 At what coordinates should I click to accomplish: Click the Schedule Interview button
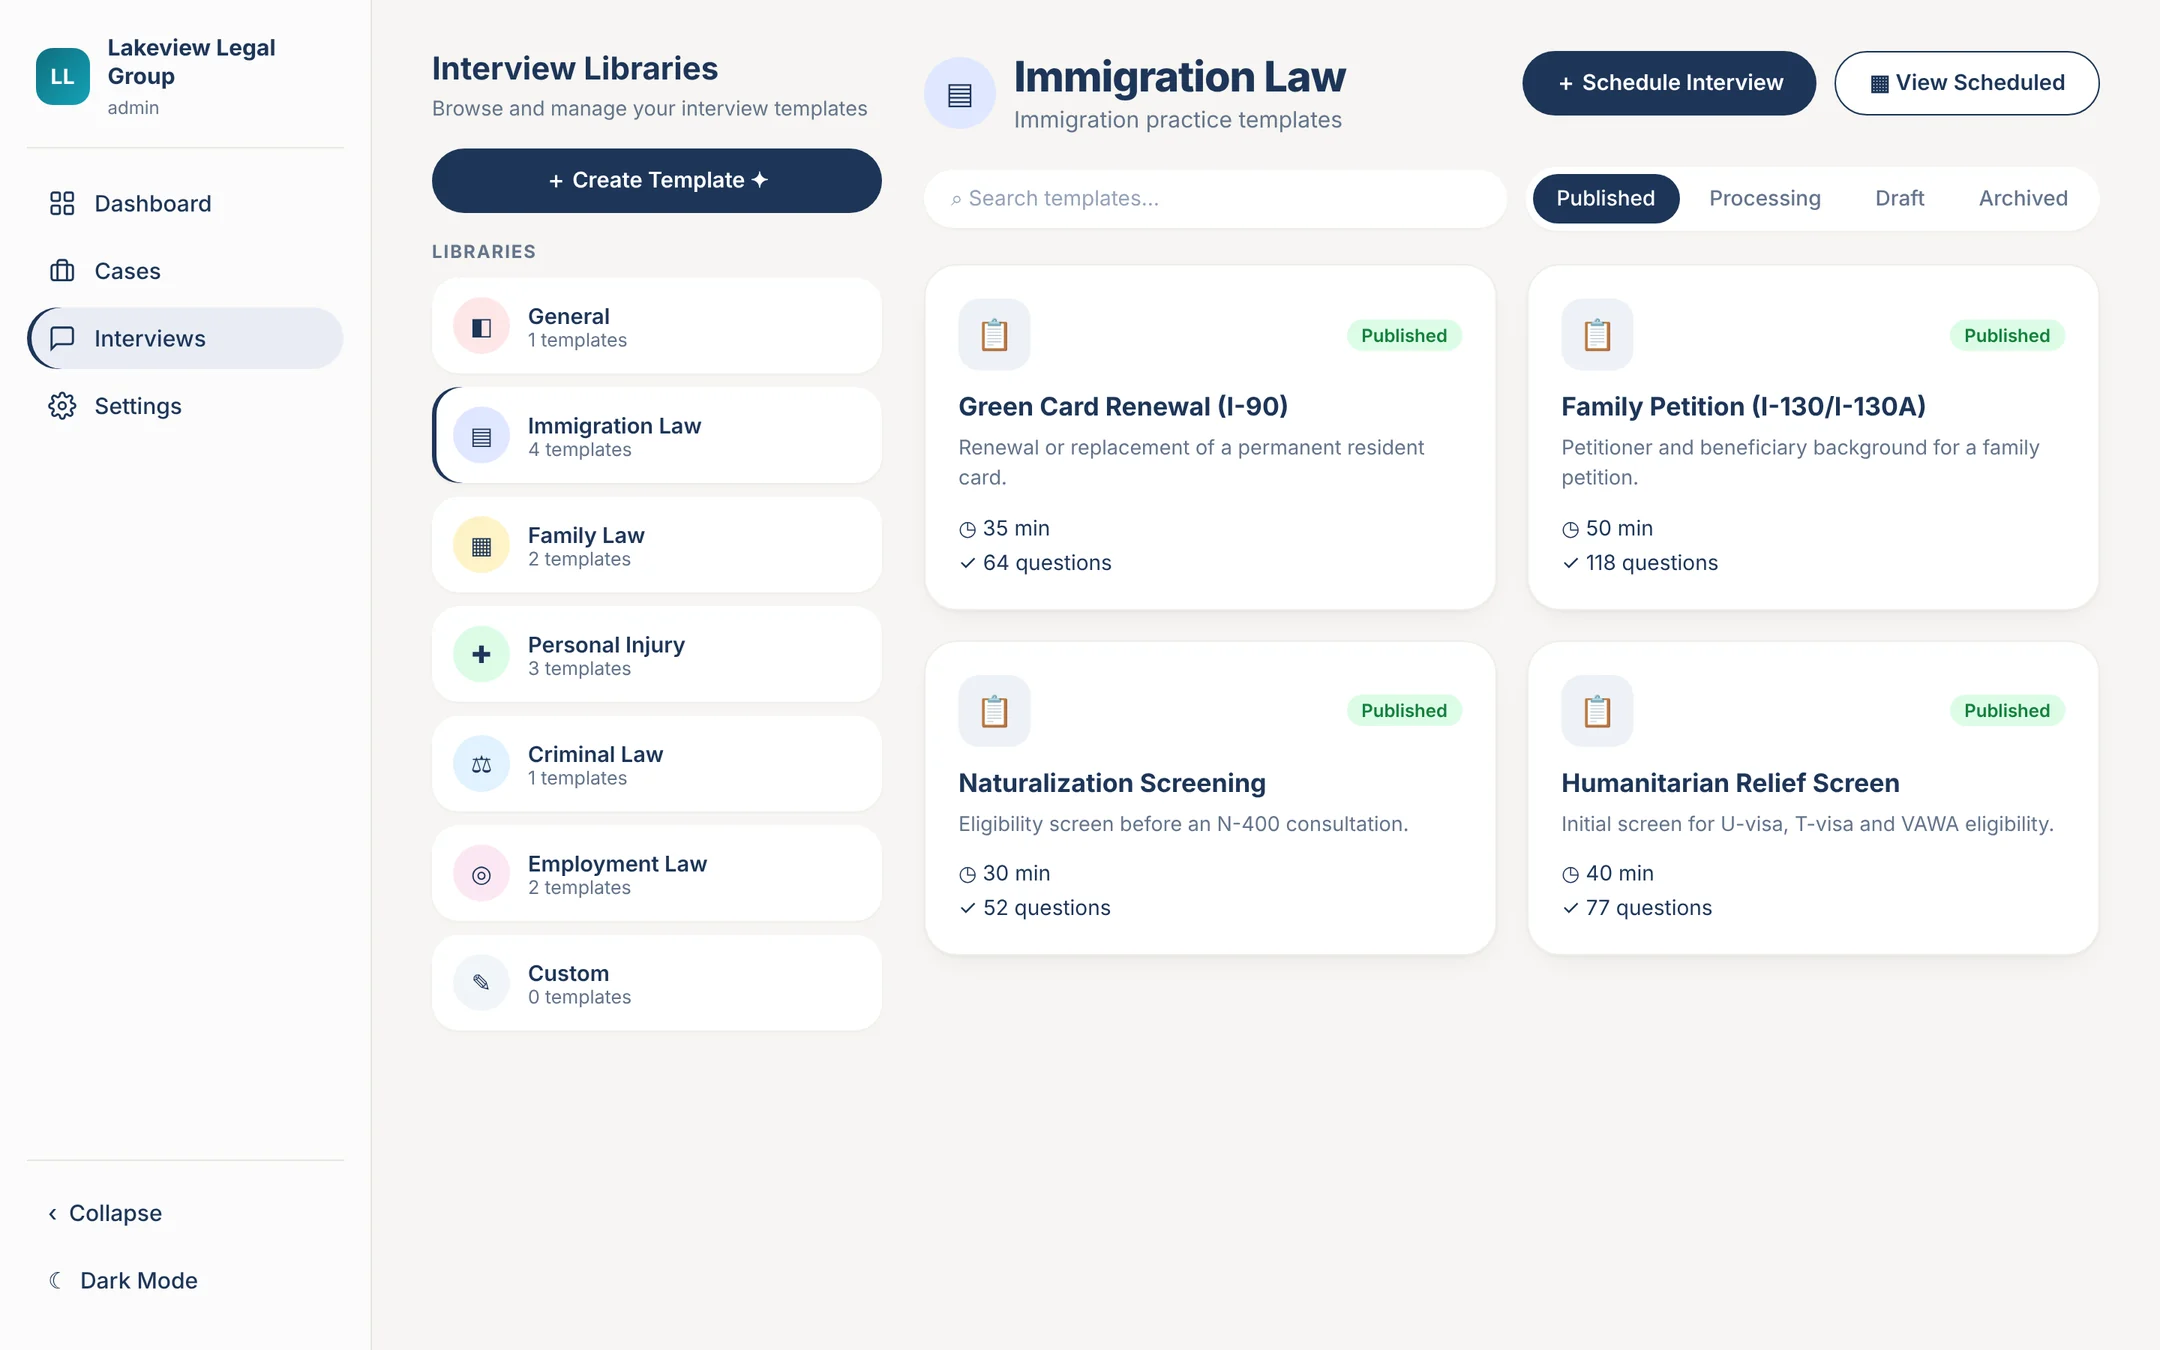1668,83
